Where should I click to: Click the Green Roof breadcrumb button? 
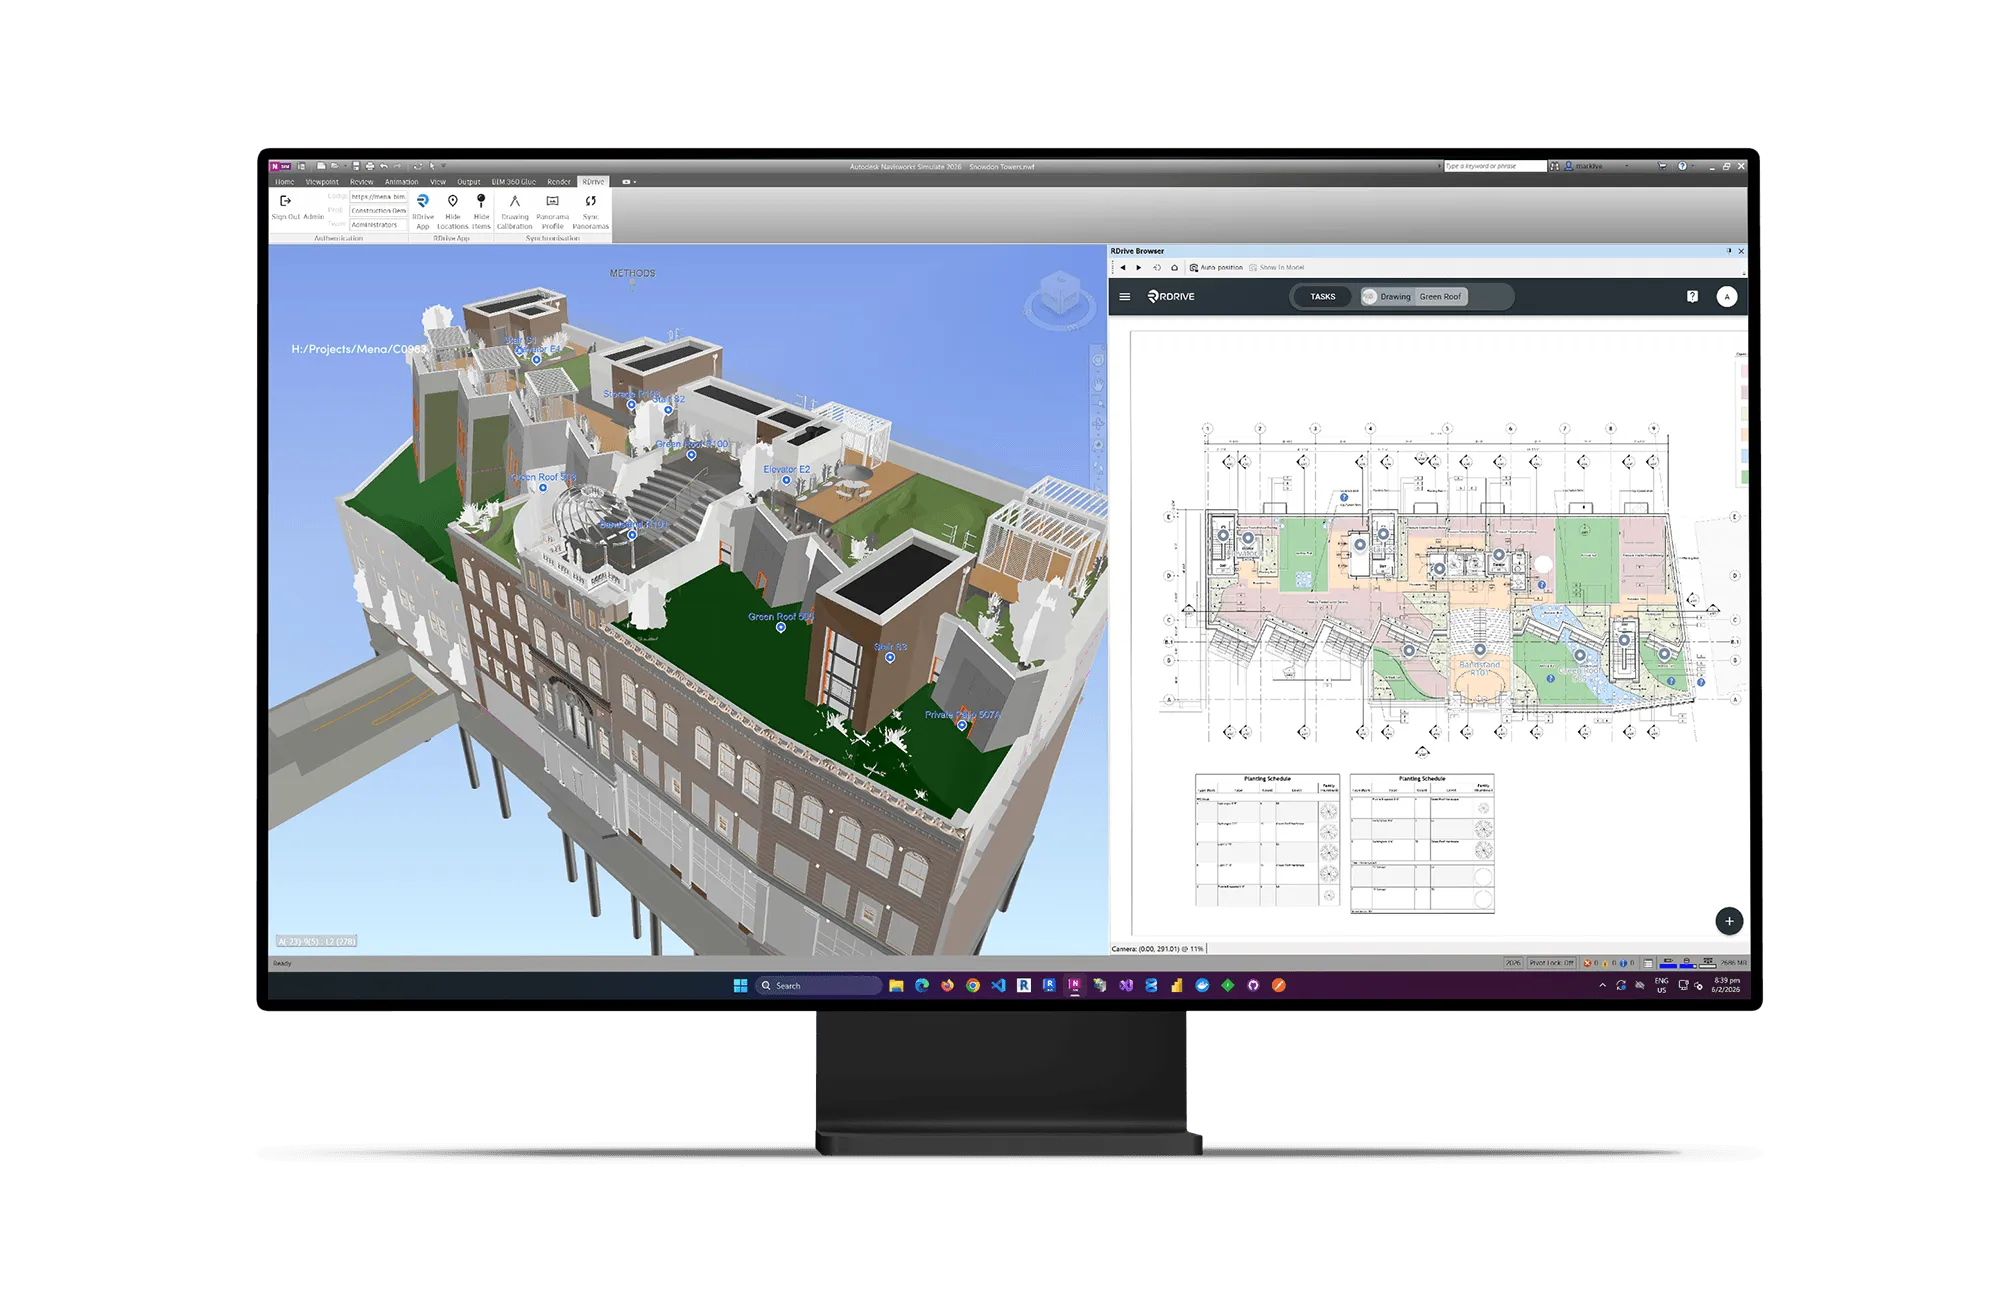[1440, 296]
